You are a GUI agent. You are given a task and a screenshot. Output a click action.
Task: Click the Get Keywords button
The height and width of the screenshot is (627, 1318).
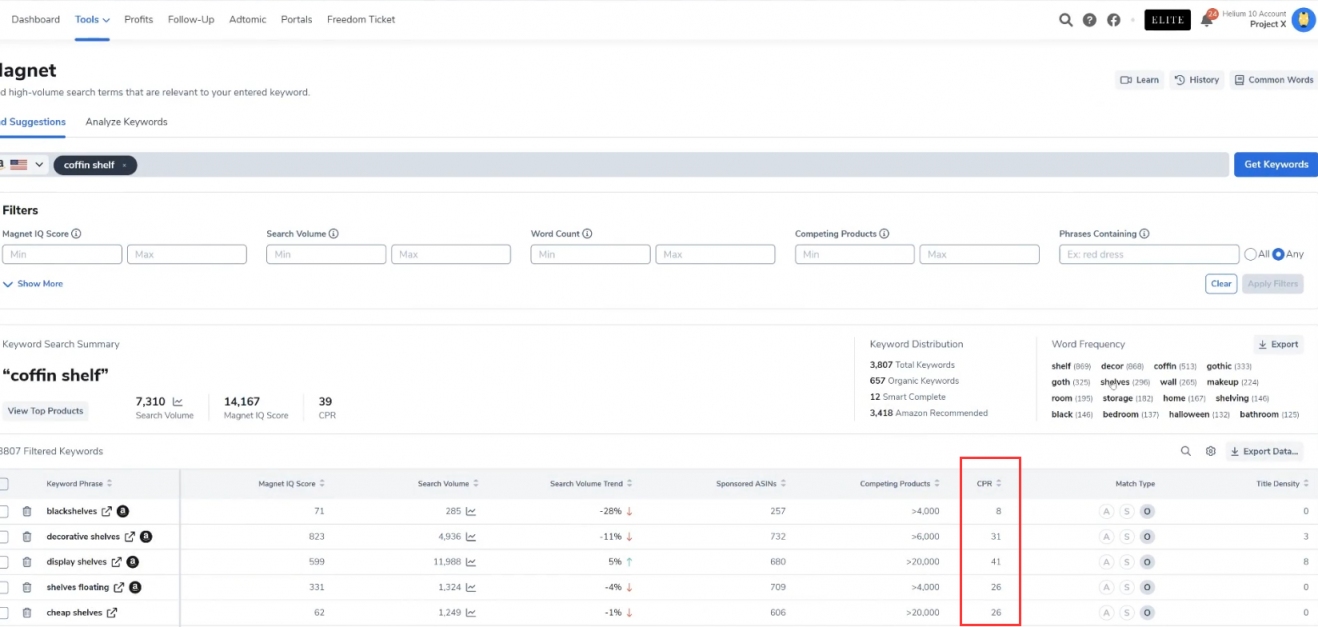click(1276, 165)
